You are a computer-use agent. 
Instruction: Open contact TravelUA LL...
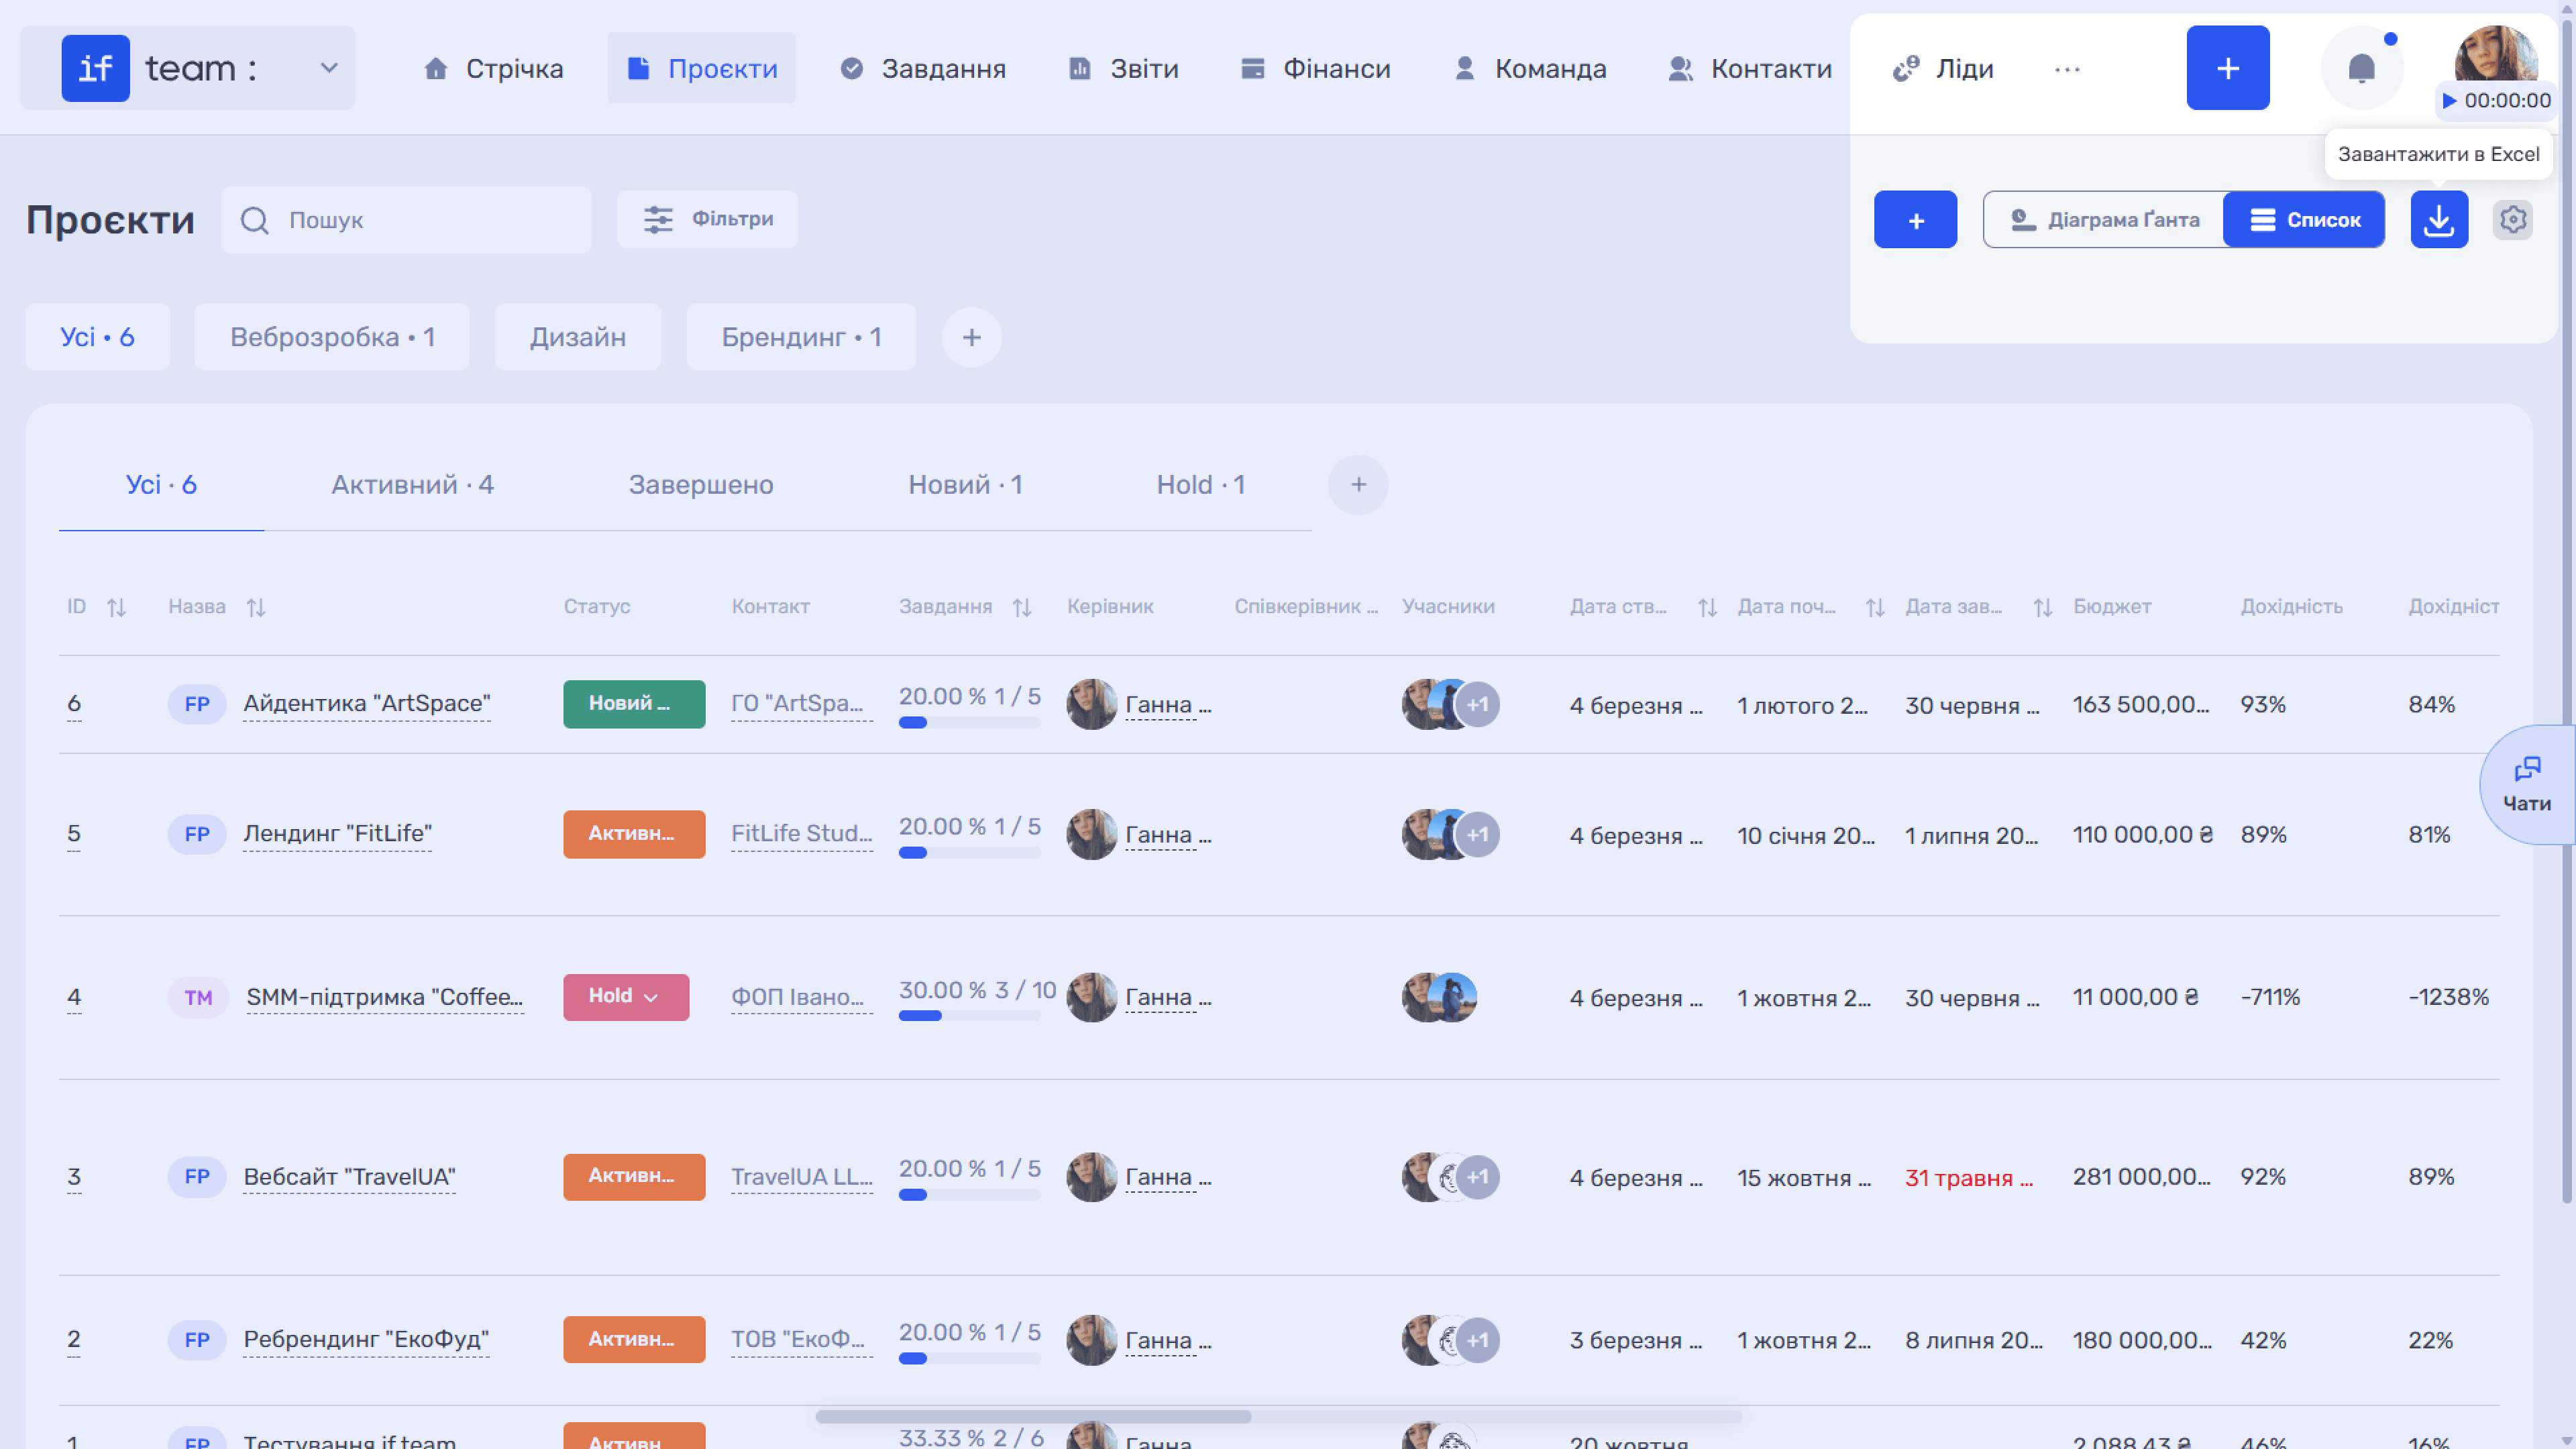coord(801,1177)
